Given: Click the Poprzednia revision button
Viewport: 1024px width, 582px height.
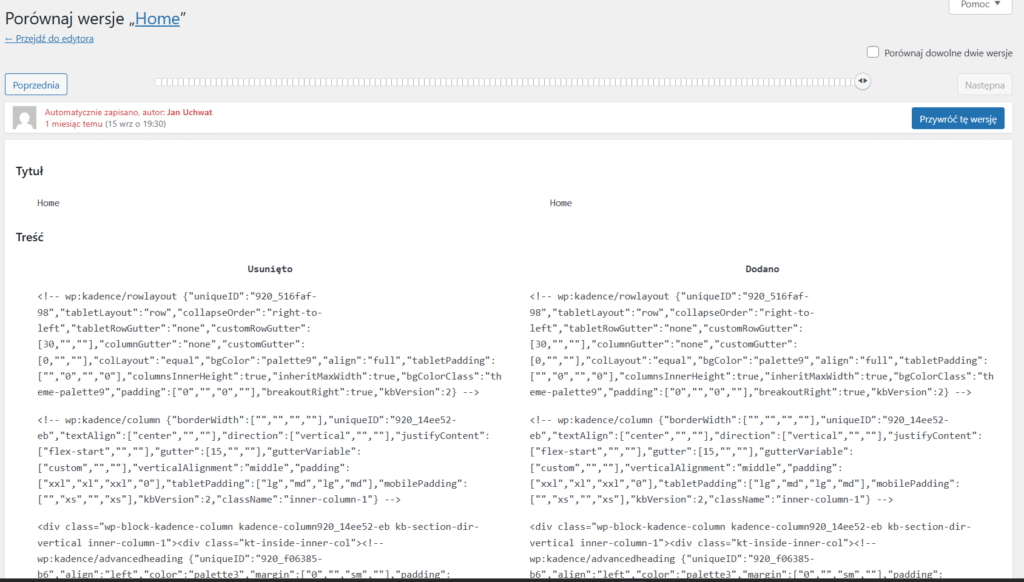Looking at the screenshot, I should point(36,85).
